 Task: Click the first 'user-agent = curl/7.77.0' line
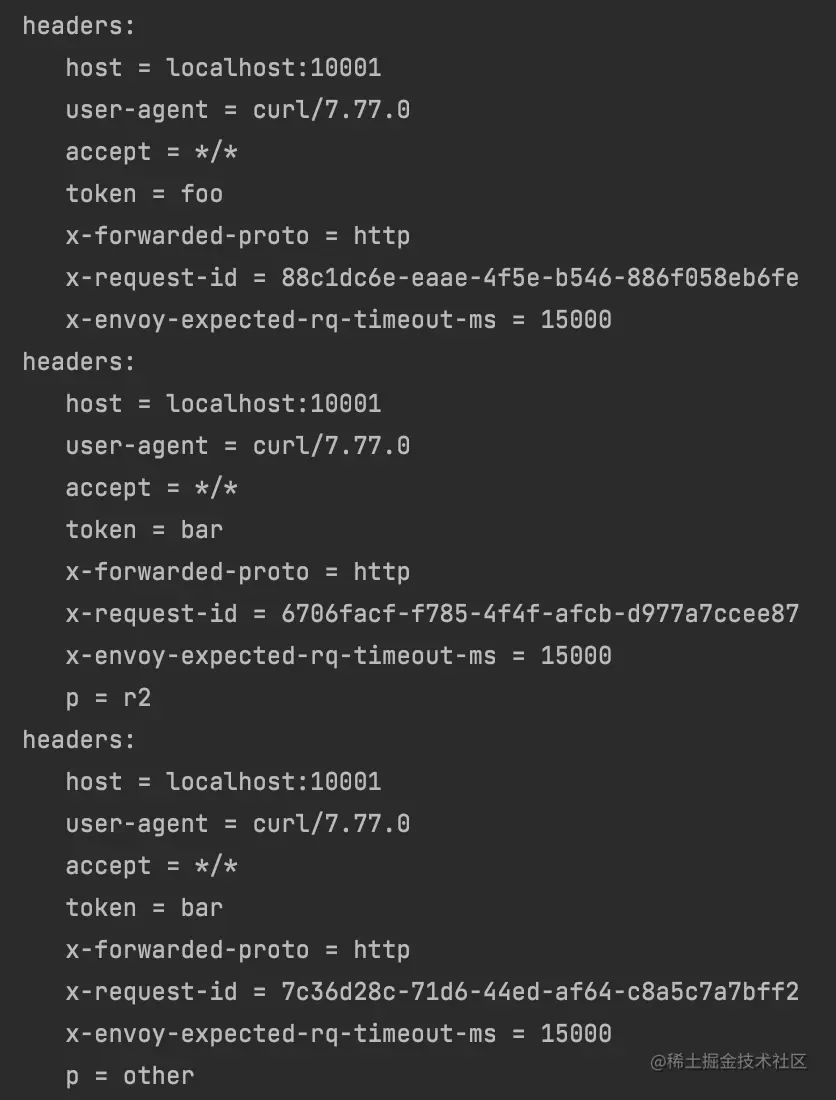pos(238,110)
